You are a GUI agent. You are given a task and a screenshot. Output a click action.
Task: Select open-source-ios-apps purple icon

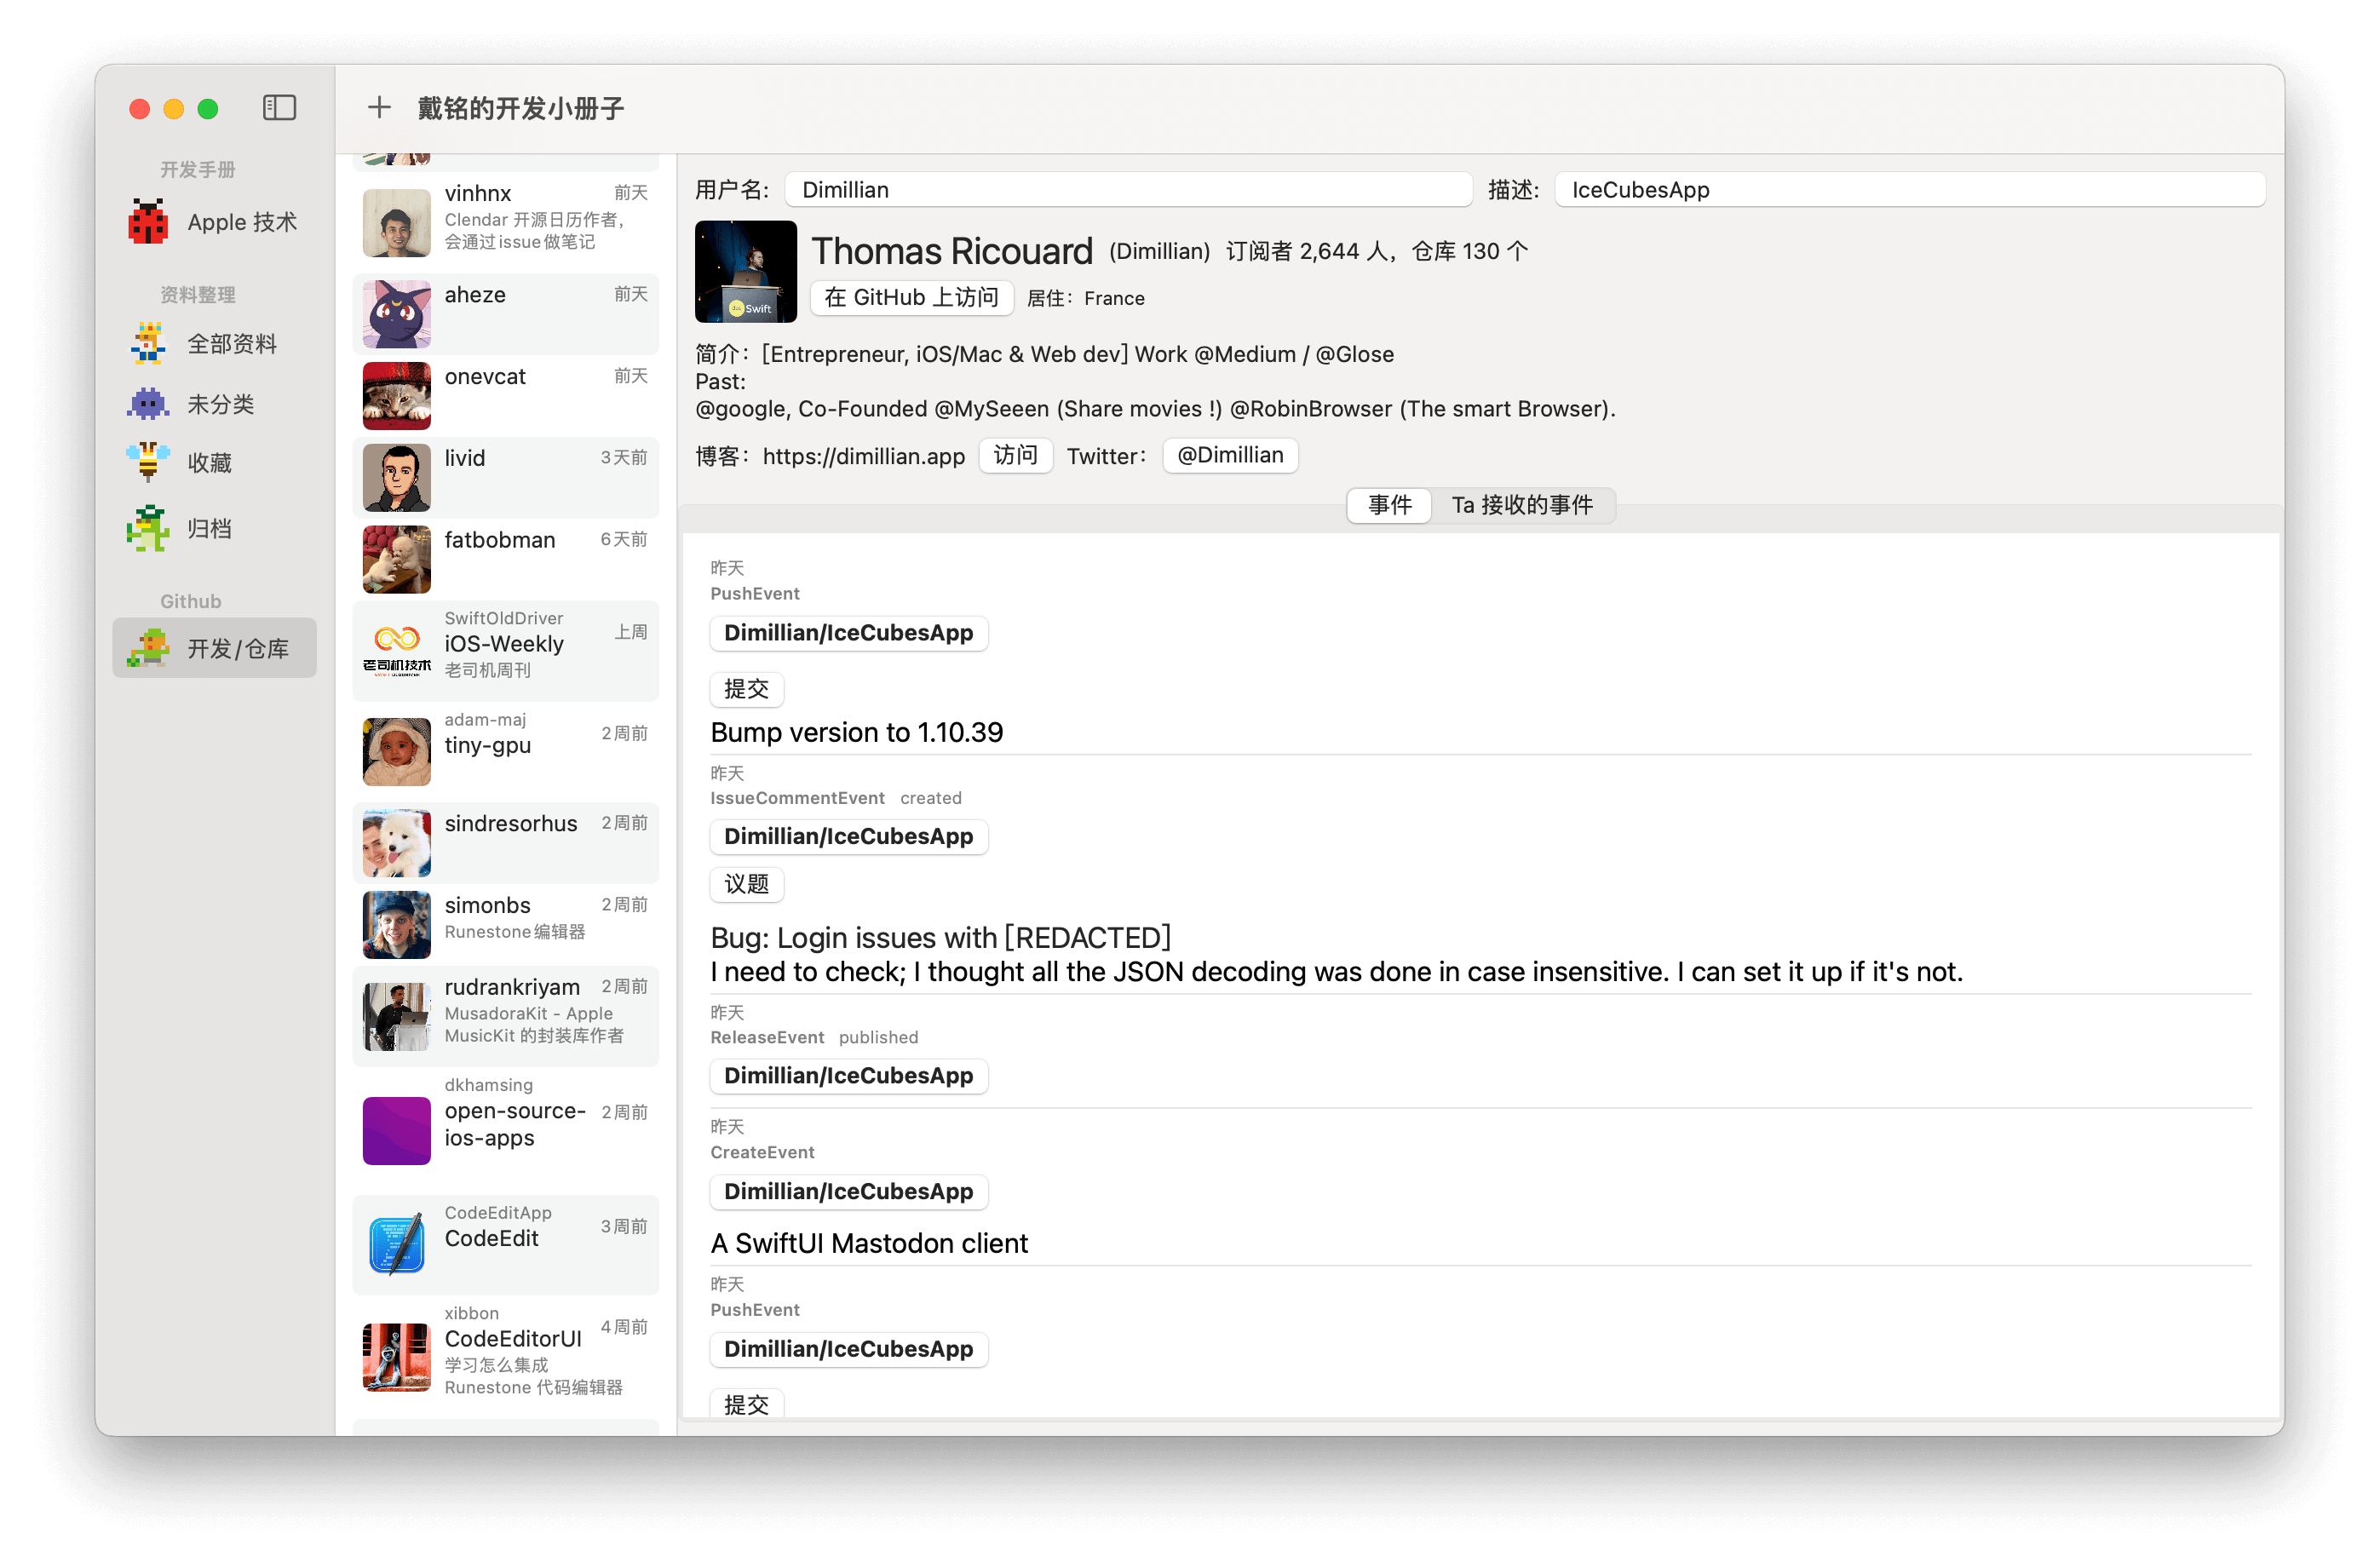(x=397, y=1131)
